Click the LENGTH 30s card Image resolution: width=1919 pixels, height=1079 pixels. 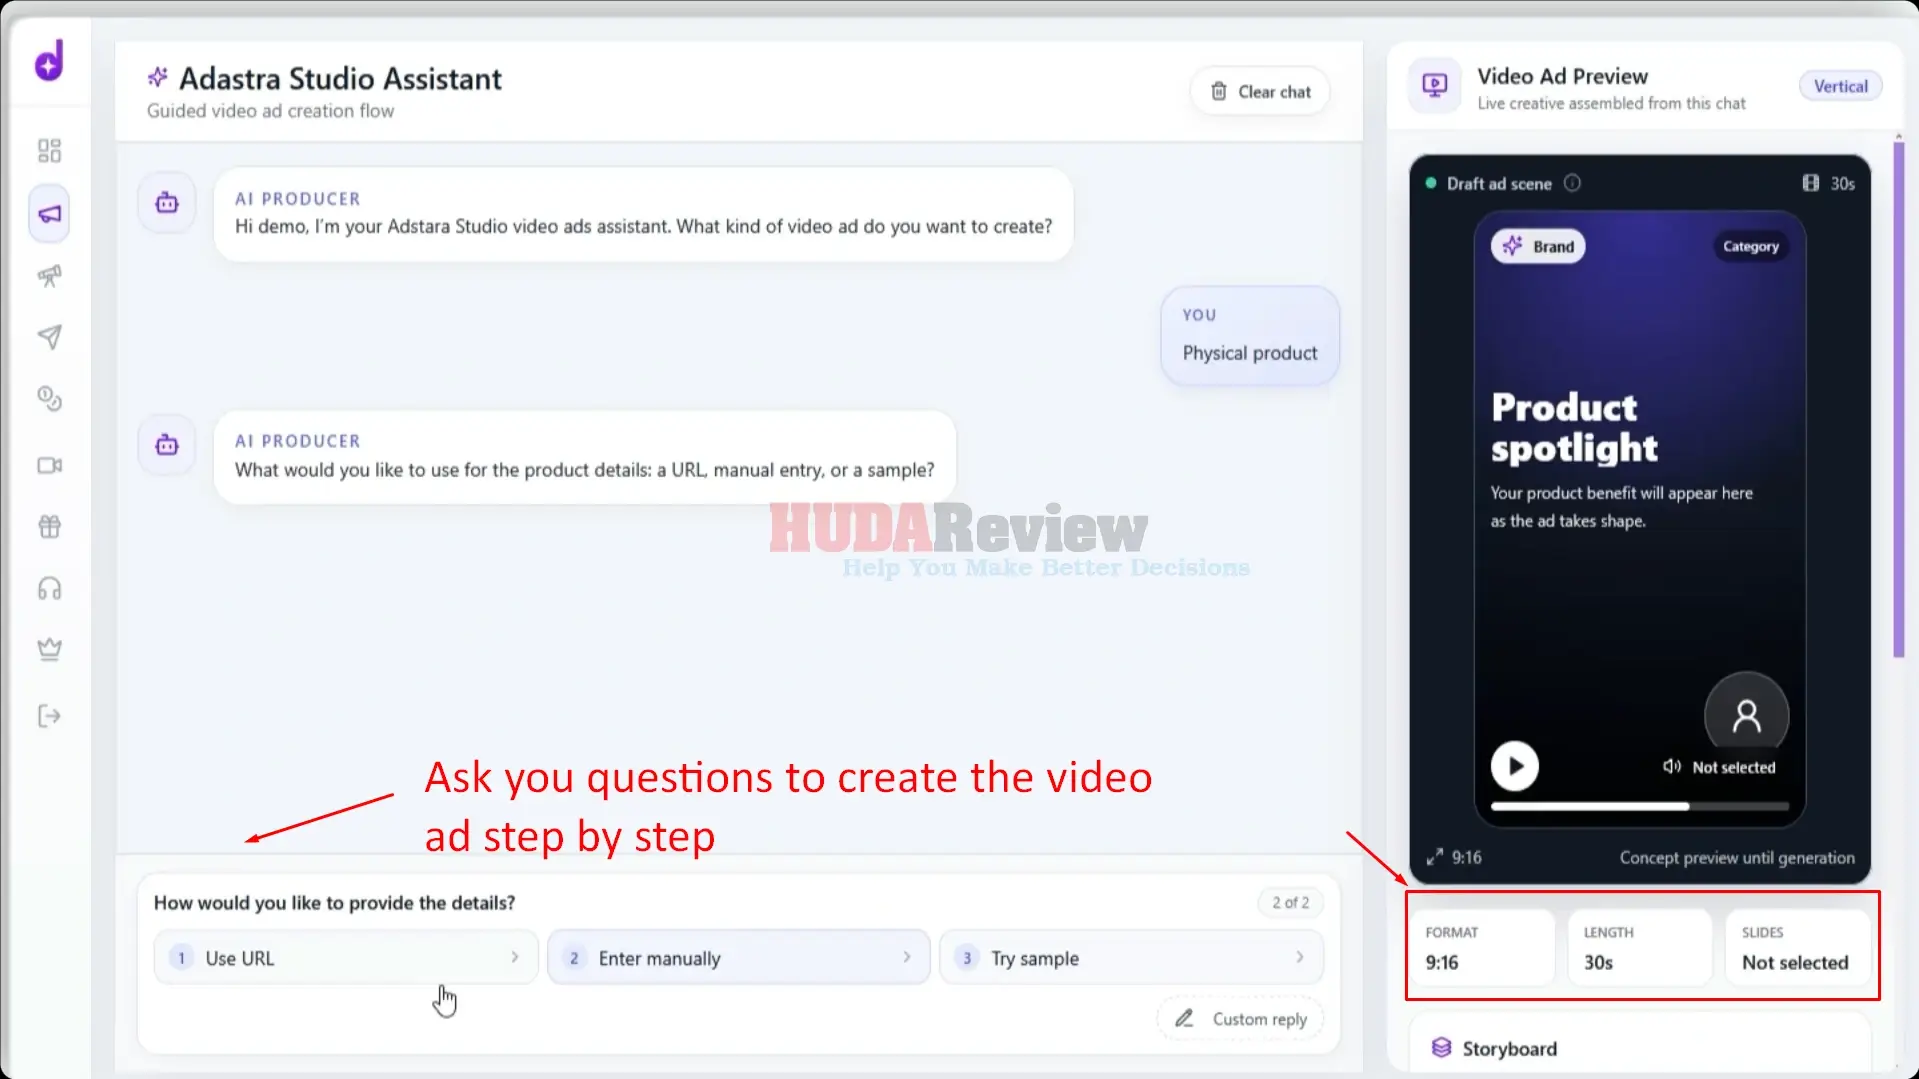[x=1640, y=947]
